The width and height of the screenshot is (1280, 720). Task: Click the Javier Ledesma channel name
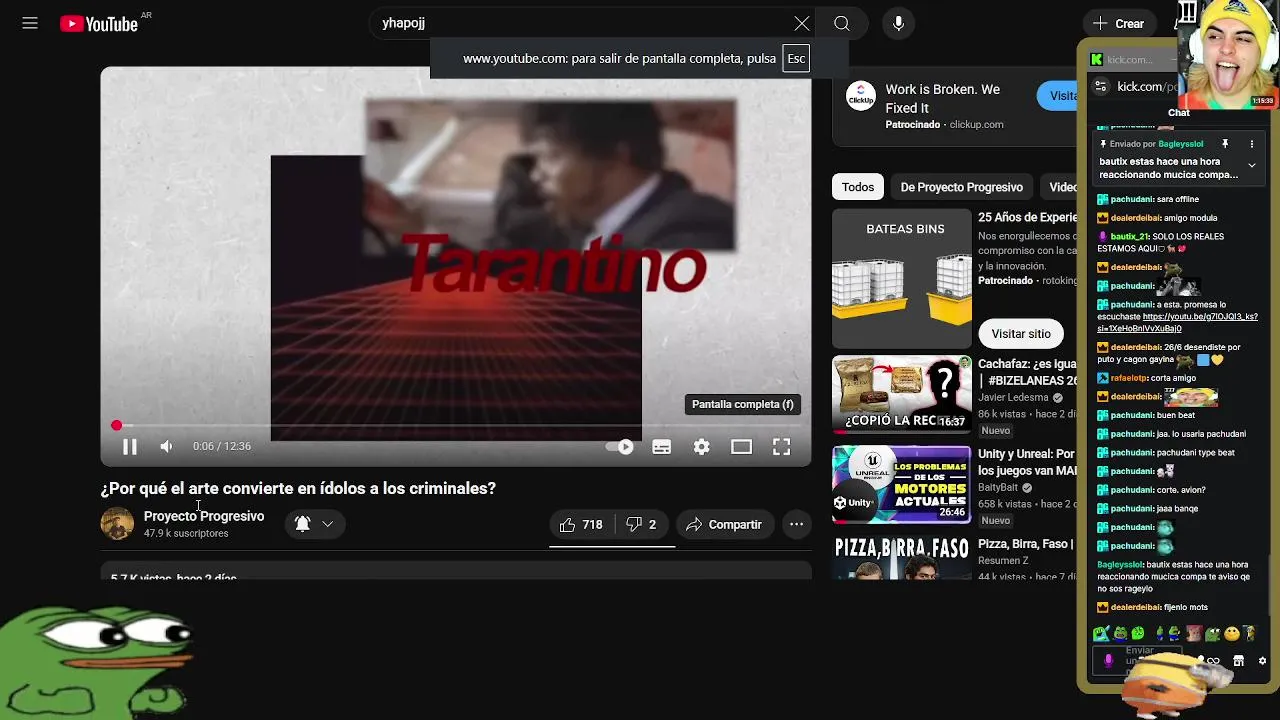pos(1013,397)
